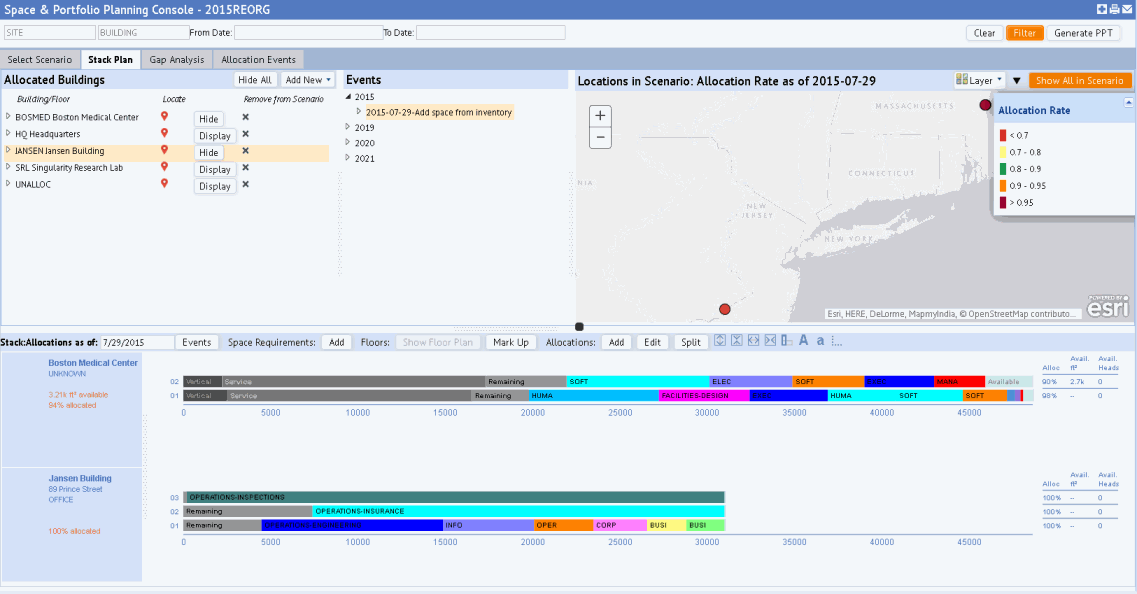The image size is (1137, 594).
Task: Click the locate pin for JANSEN Jansen Building
Action: tap(163, 152)
